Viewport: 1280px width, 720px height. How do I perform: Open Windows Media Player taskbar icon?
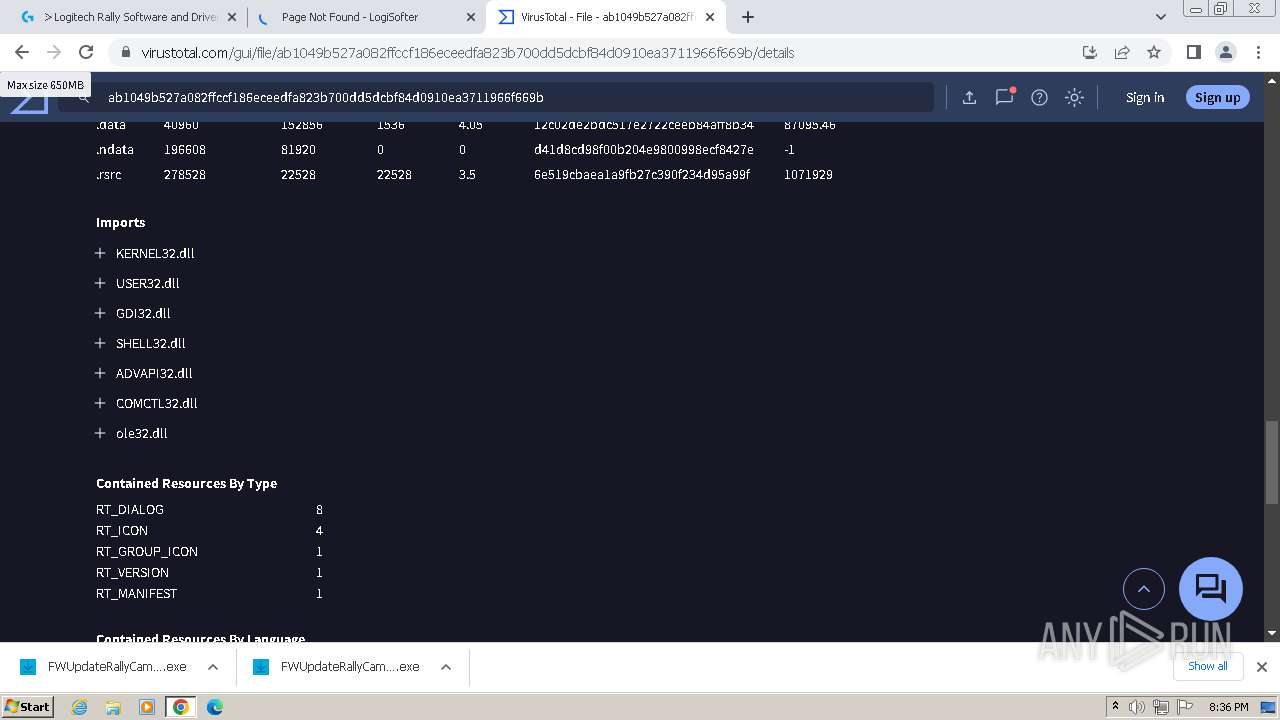tap(147, 706)
